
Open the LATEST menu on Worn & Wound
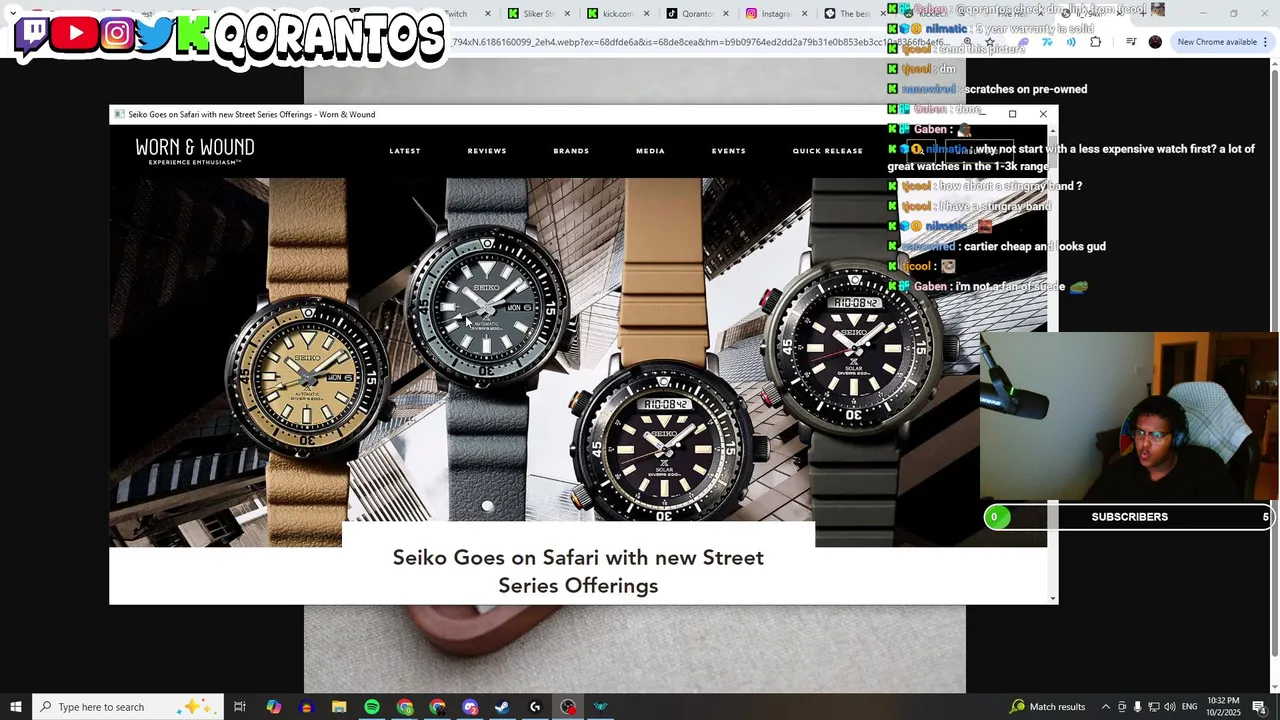click(405, 151)
